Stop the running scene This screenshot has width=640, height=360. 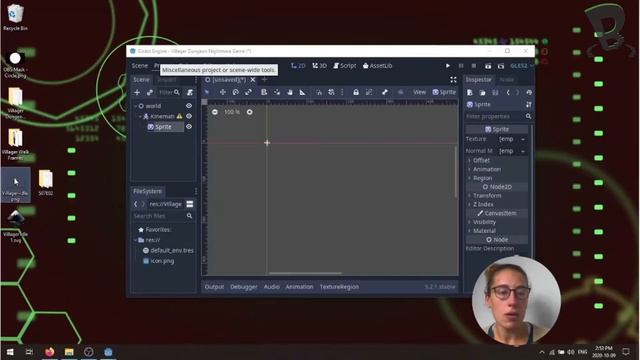tap(473, 66)
